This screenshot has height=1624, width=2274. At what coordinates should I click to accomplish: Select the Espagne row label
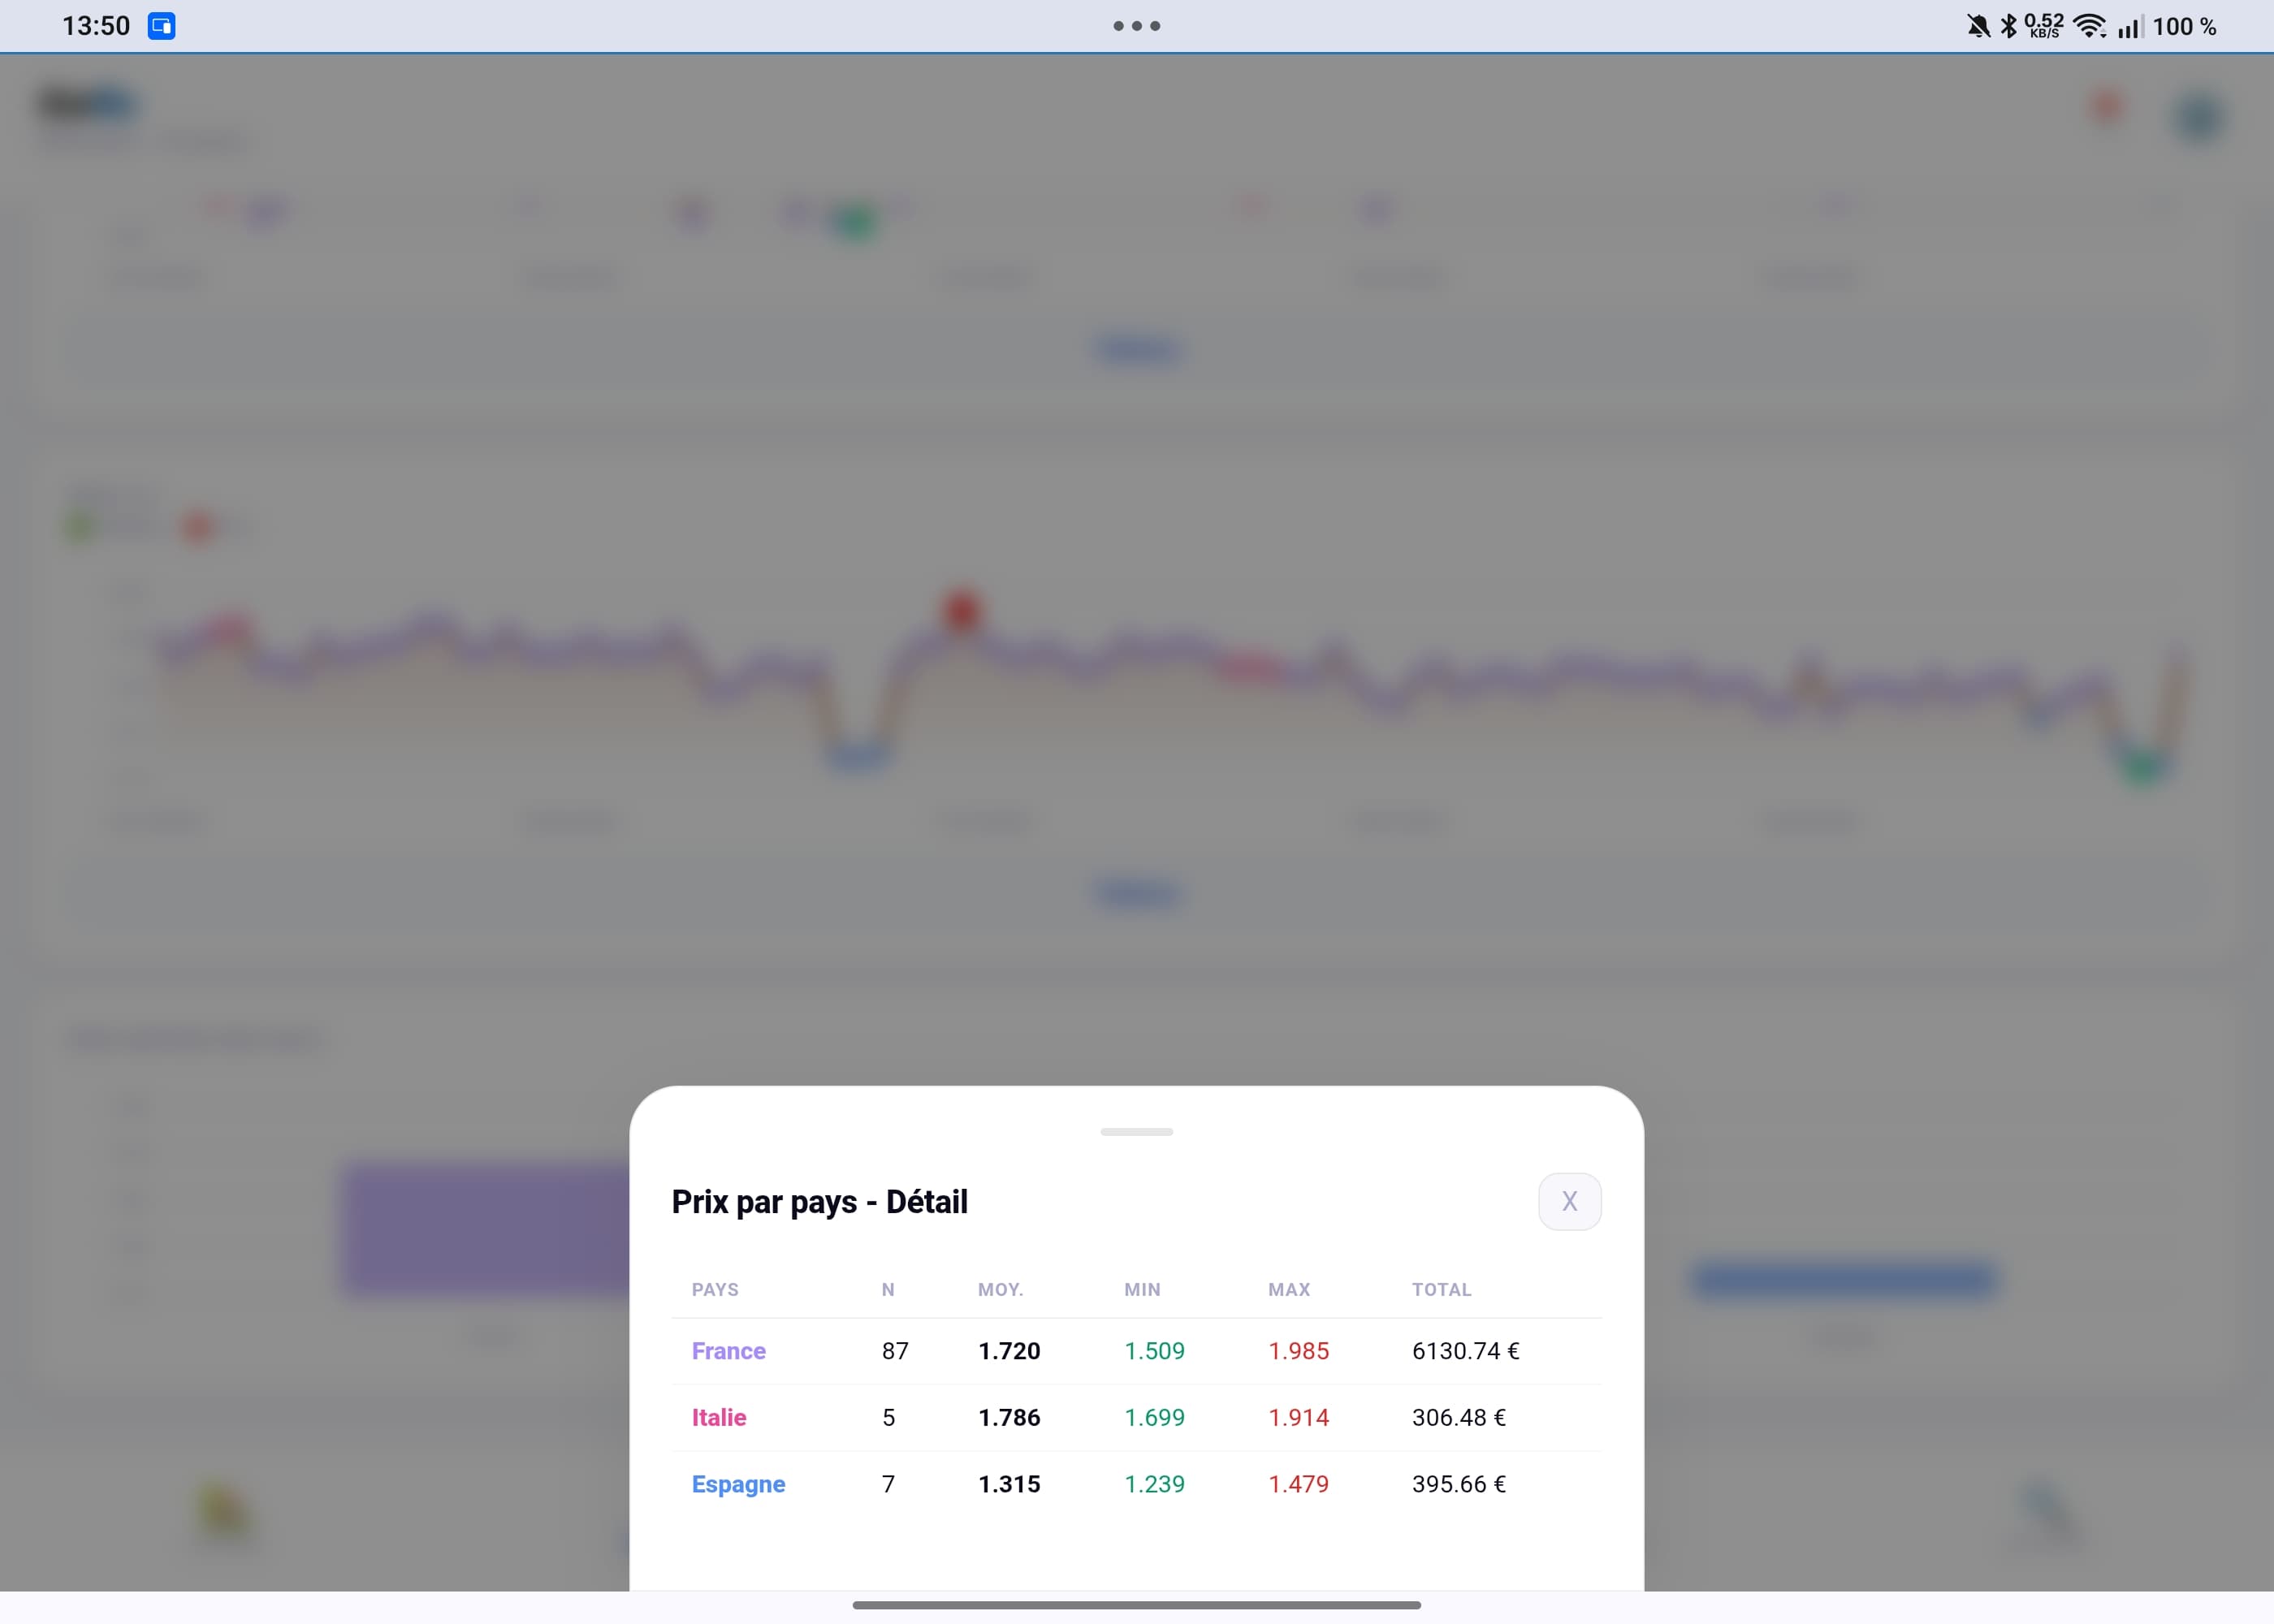pyautogui.click(x=738, y=1484)
